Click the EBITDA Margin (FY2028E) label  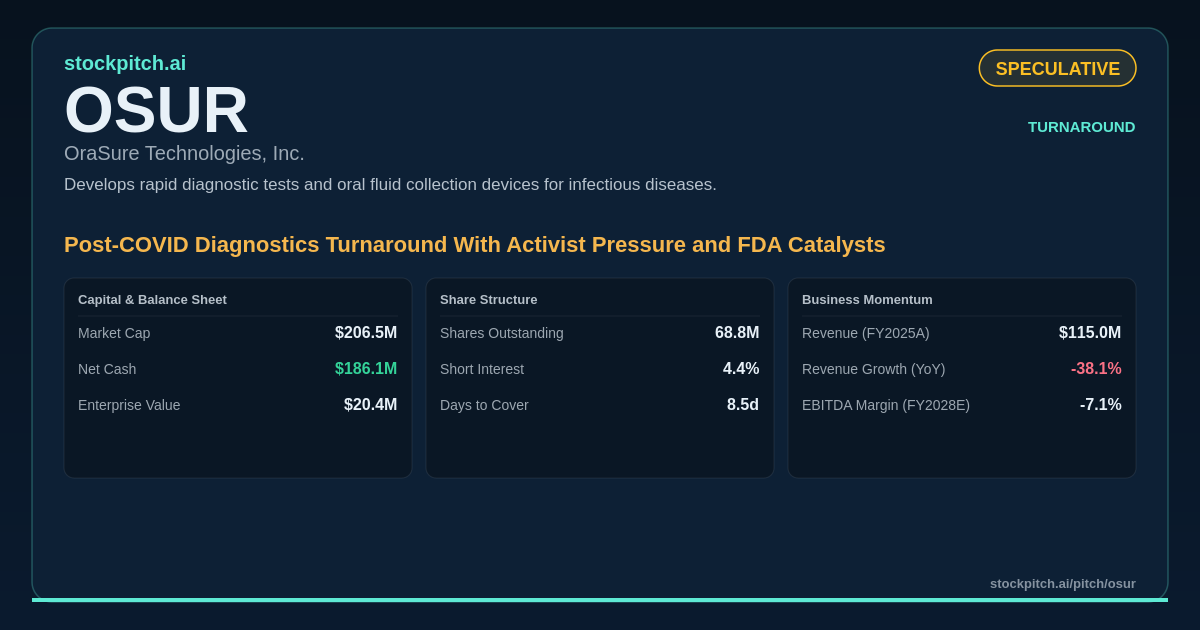(x=886, y=405)
